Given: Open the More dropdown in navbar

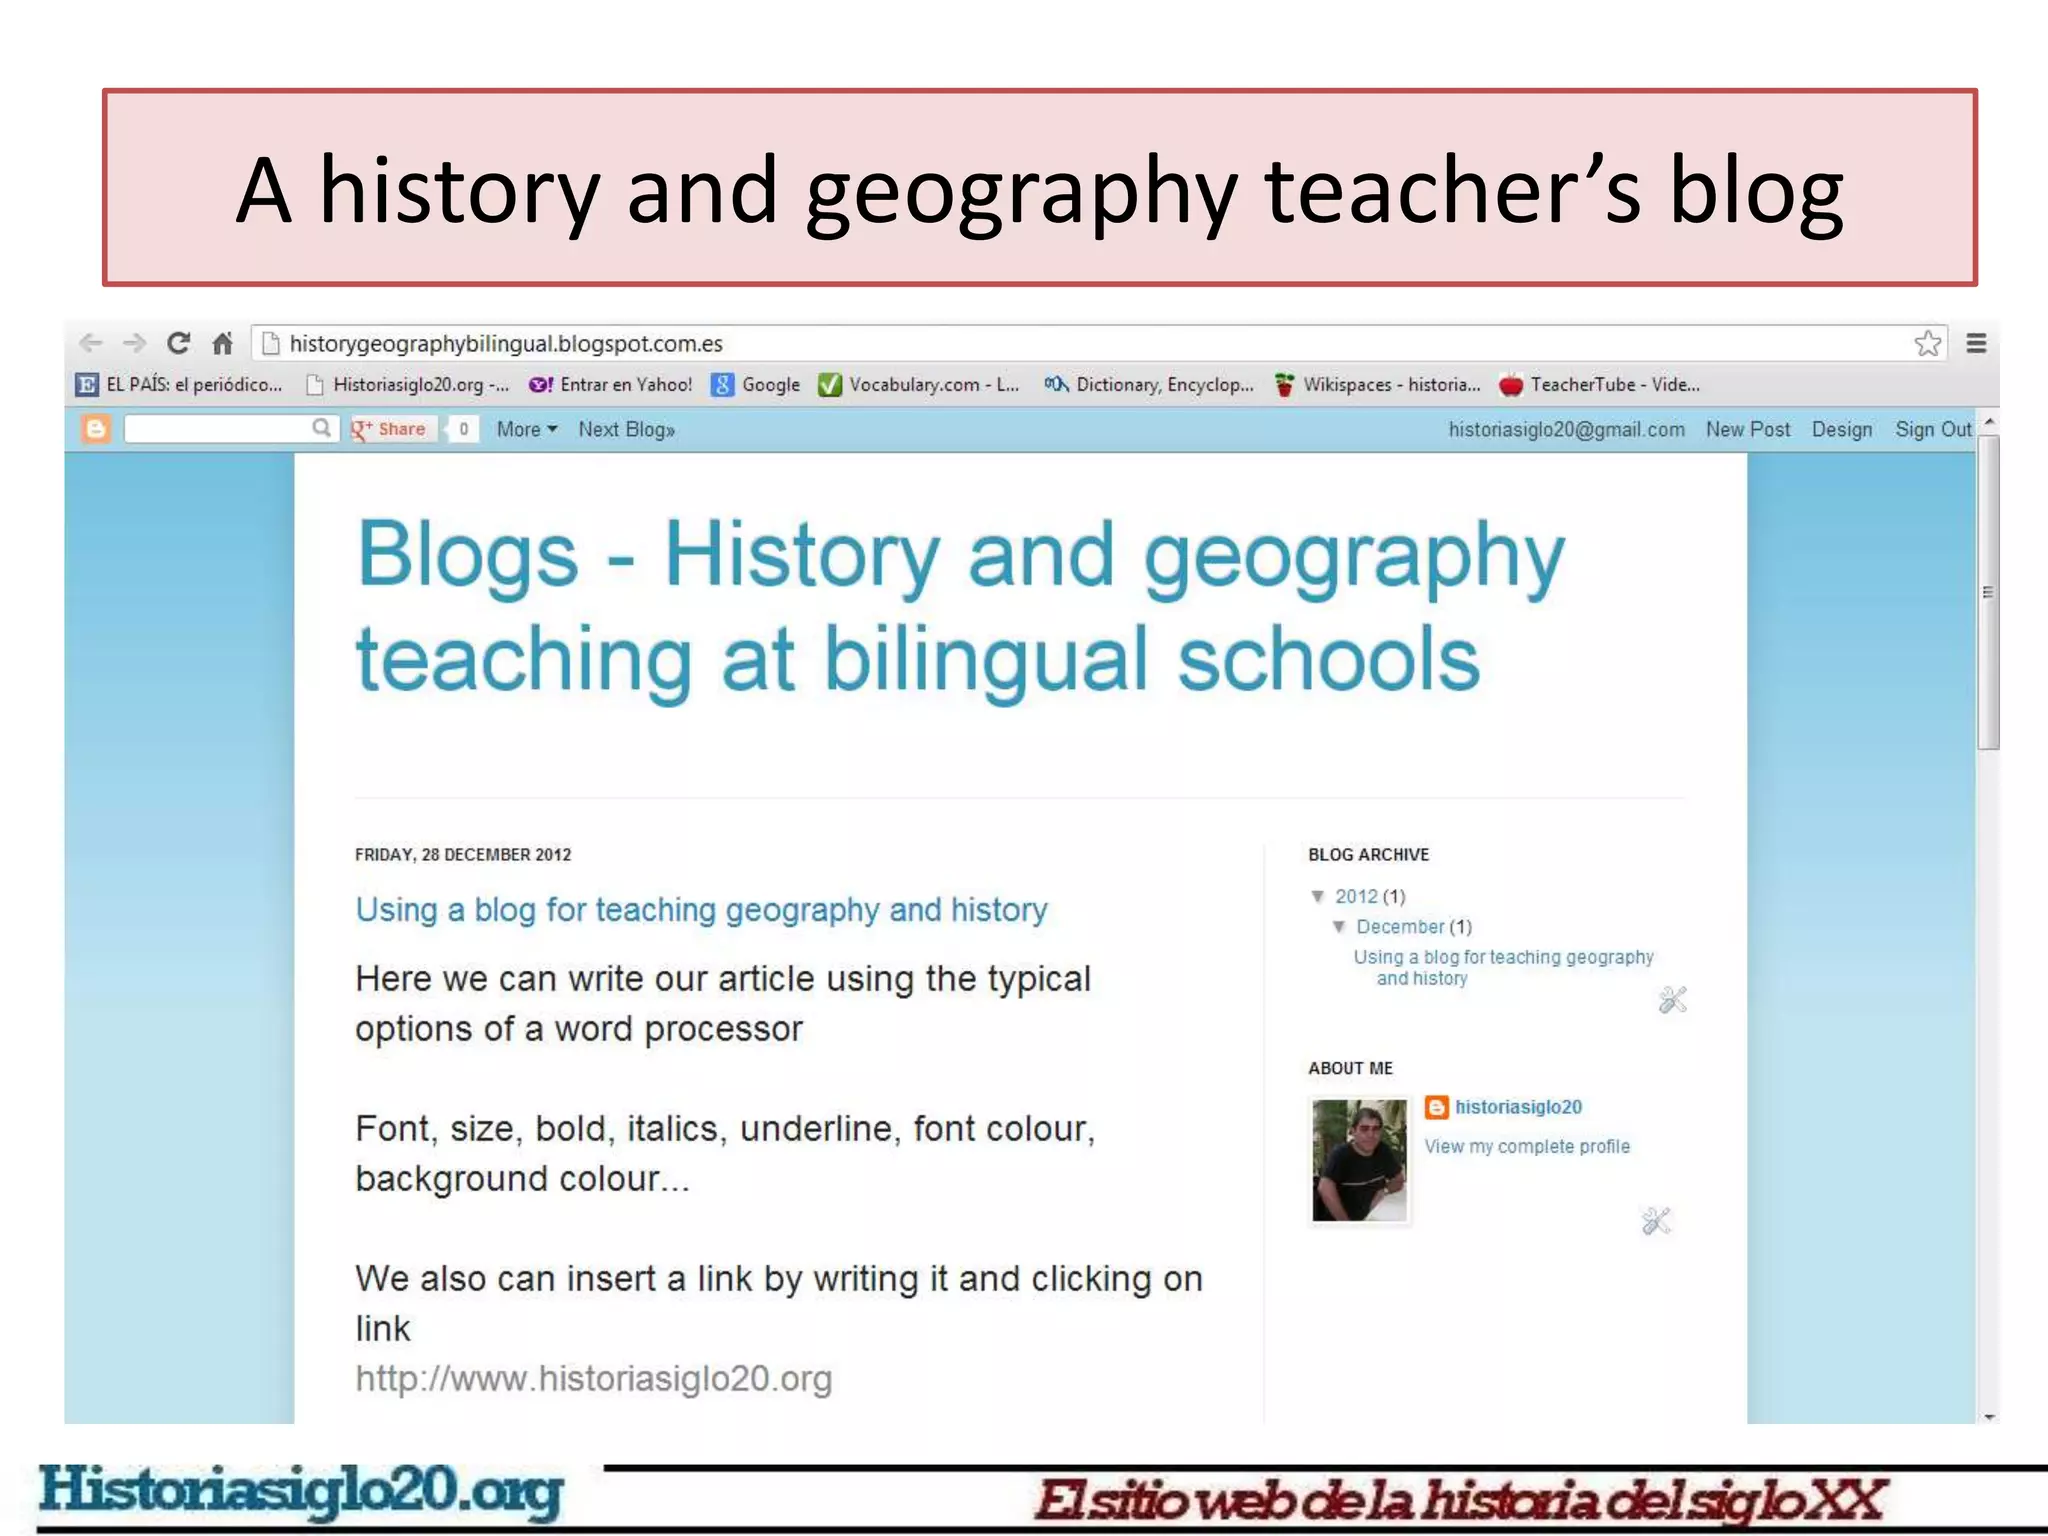Looking at the screenshot, I should [526, 429].
